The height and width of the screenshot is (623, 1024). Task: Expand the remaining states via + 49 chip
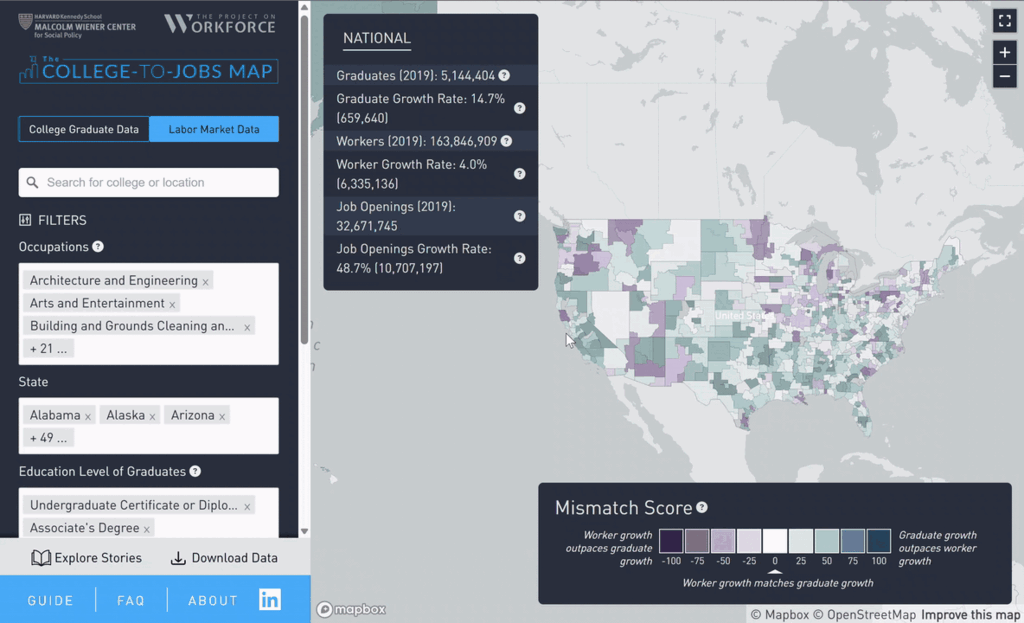(49, 437)
